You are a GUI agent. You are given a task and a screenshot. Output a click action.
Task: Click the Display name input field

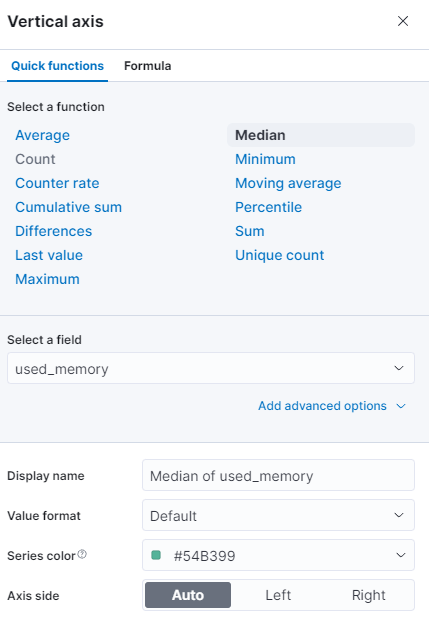tap(278, 475)
